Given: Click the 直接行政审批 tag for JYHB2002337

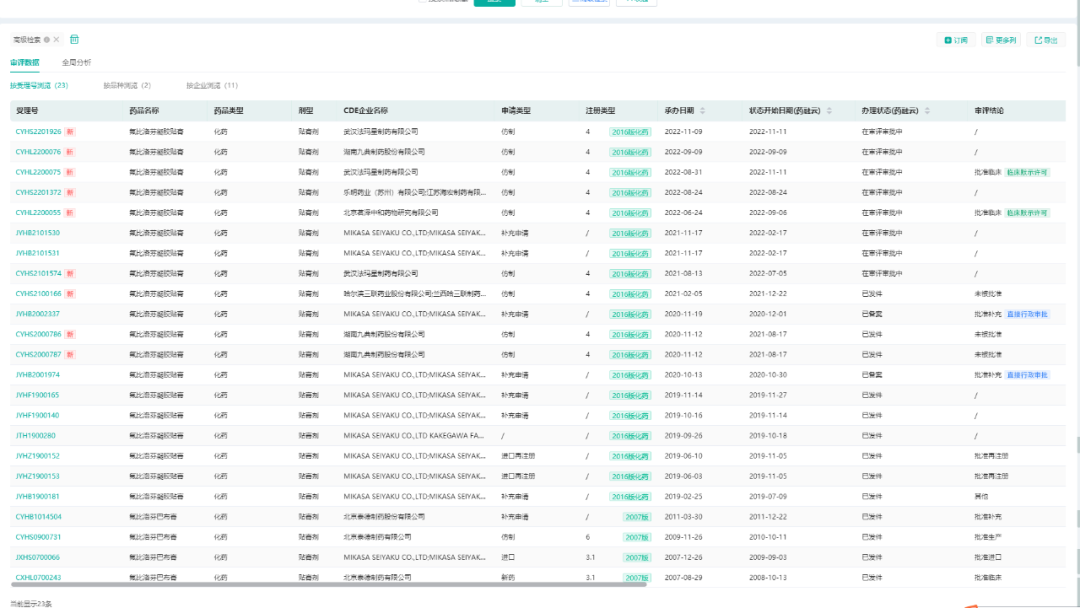Looking at the screenshot, I should tap(1028, 314).
